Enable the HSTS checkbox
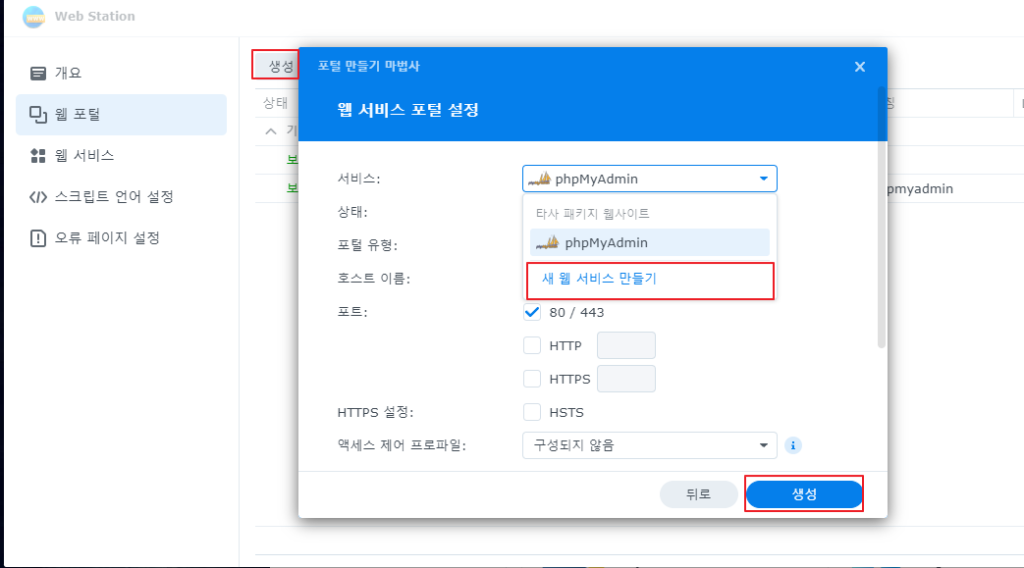Viewport: 1024px width, 568px height. (532, 412)
